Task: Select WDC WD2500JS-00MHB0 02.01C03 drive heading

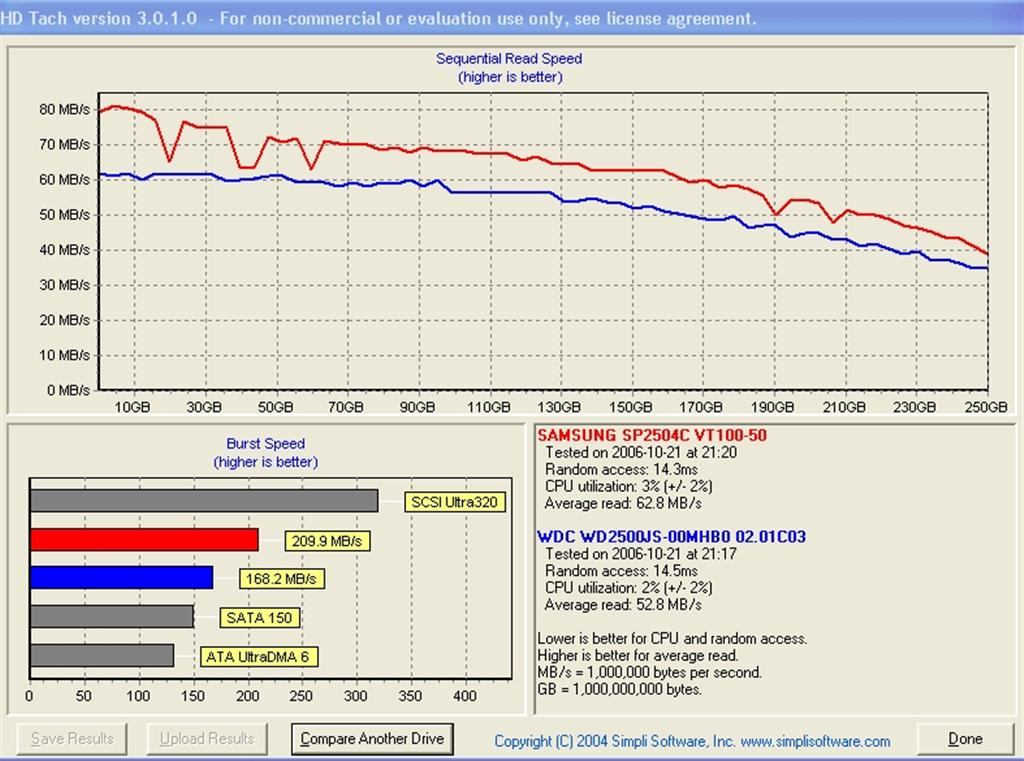Action: [x=671, y=536]
